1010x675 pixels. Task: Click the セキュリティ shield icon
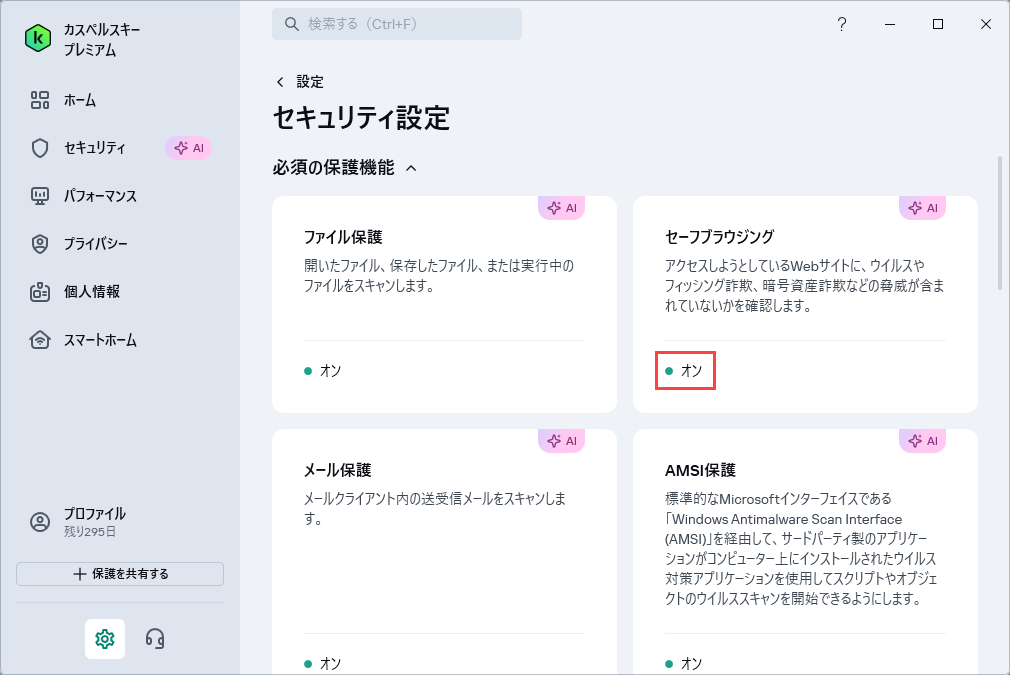pos(40,148)
